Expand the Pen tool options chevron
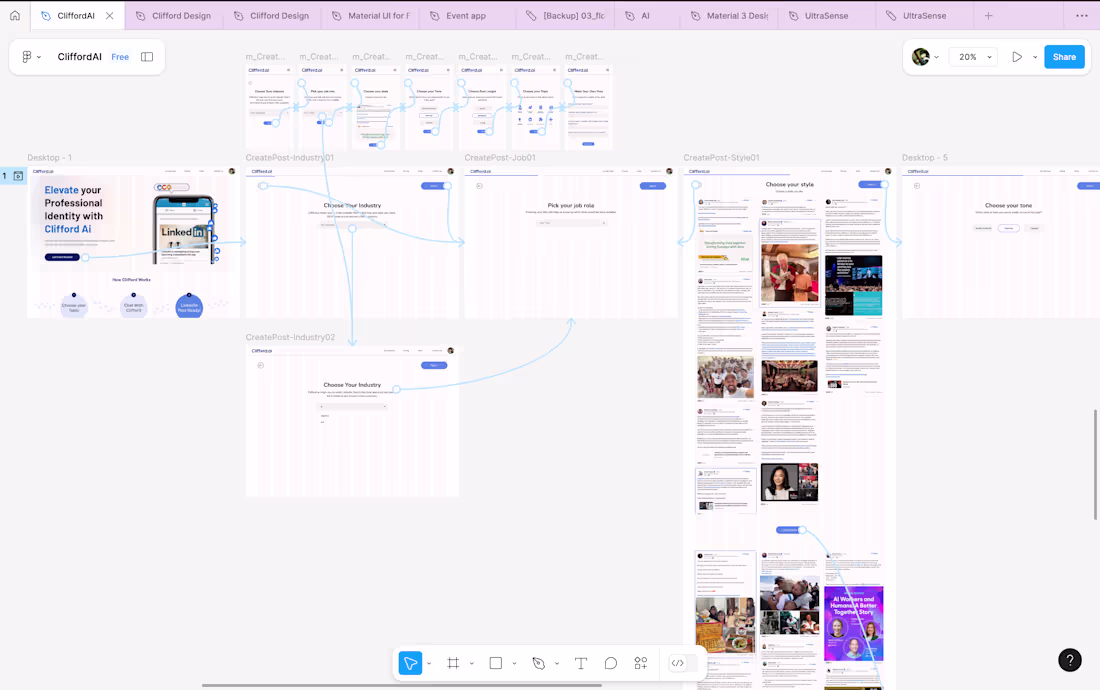The image size is (1100, 690). pyautogui.click(x=557, y=663)
